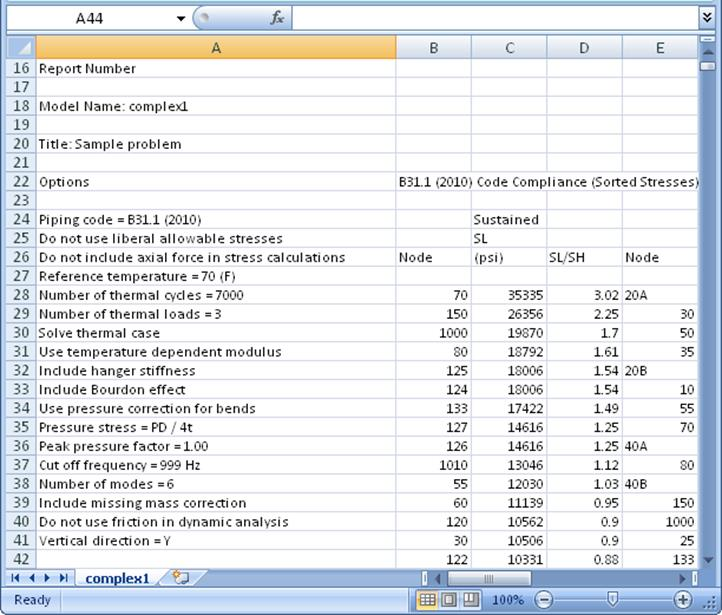Go to the next sheet tab
Screen dimensions: 722x615
point(47,578)
